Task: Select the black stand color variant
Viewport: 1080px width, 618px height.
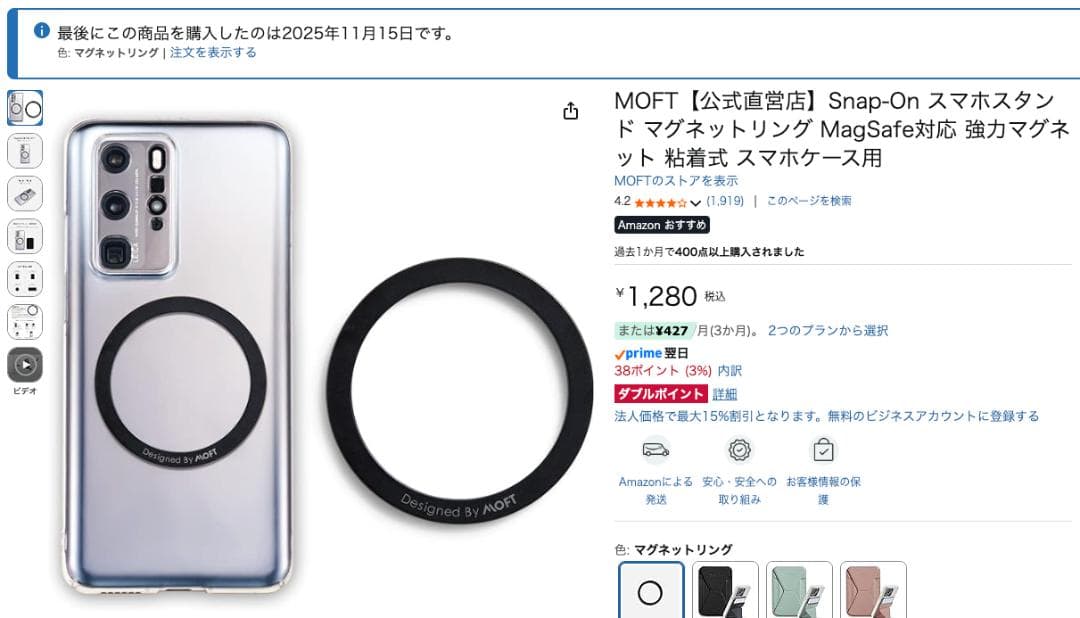Action: [725, 590]
